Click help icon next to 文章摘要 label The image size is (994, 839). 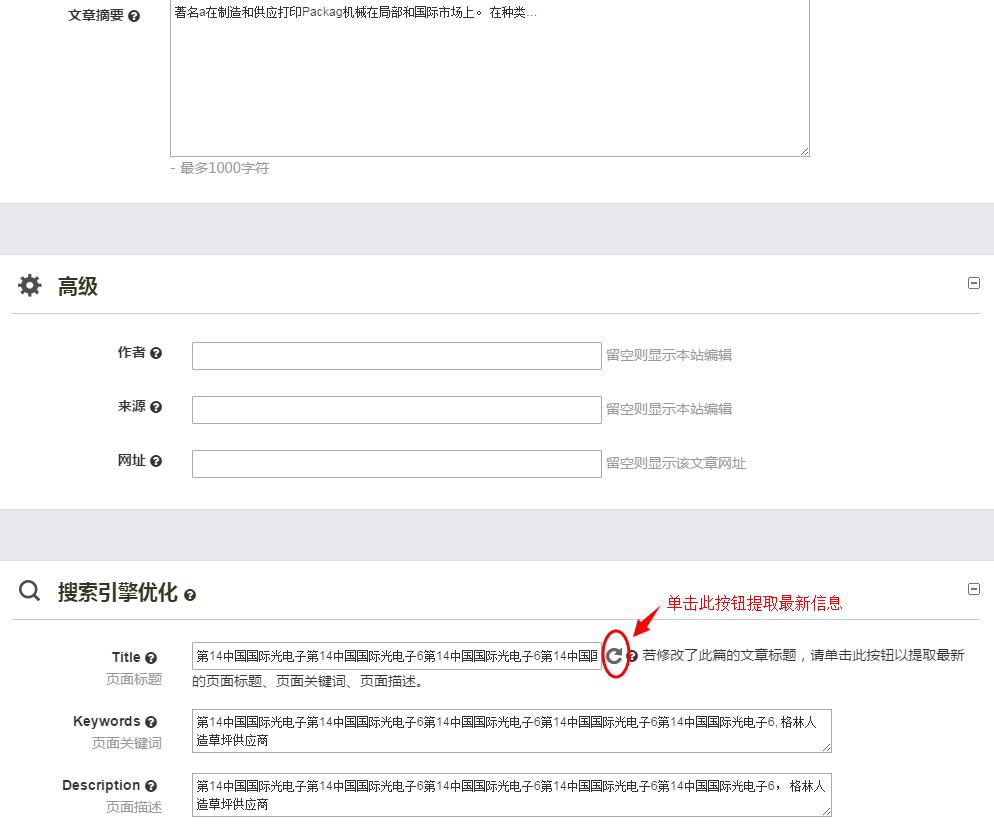[134, 16]
